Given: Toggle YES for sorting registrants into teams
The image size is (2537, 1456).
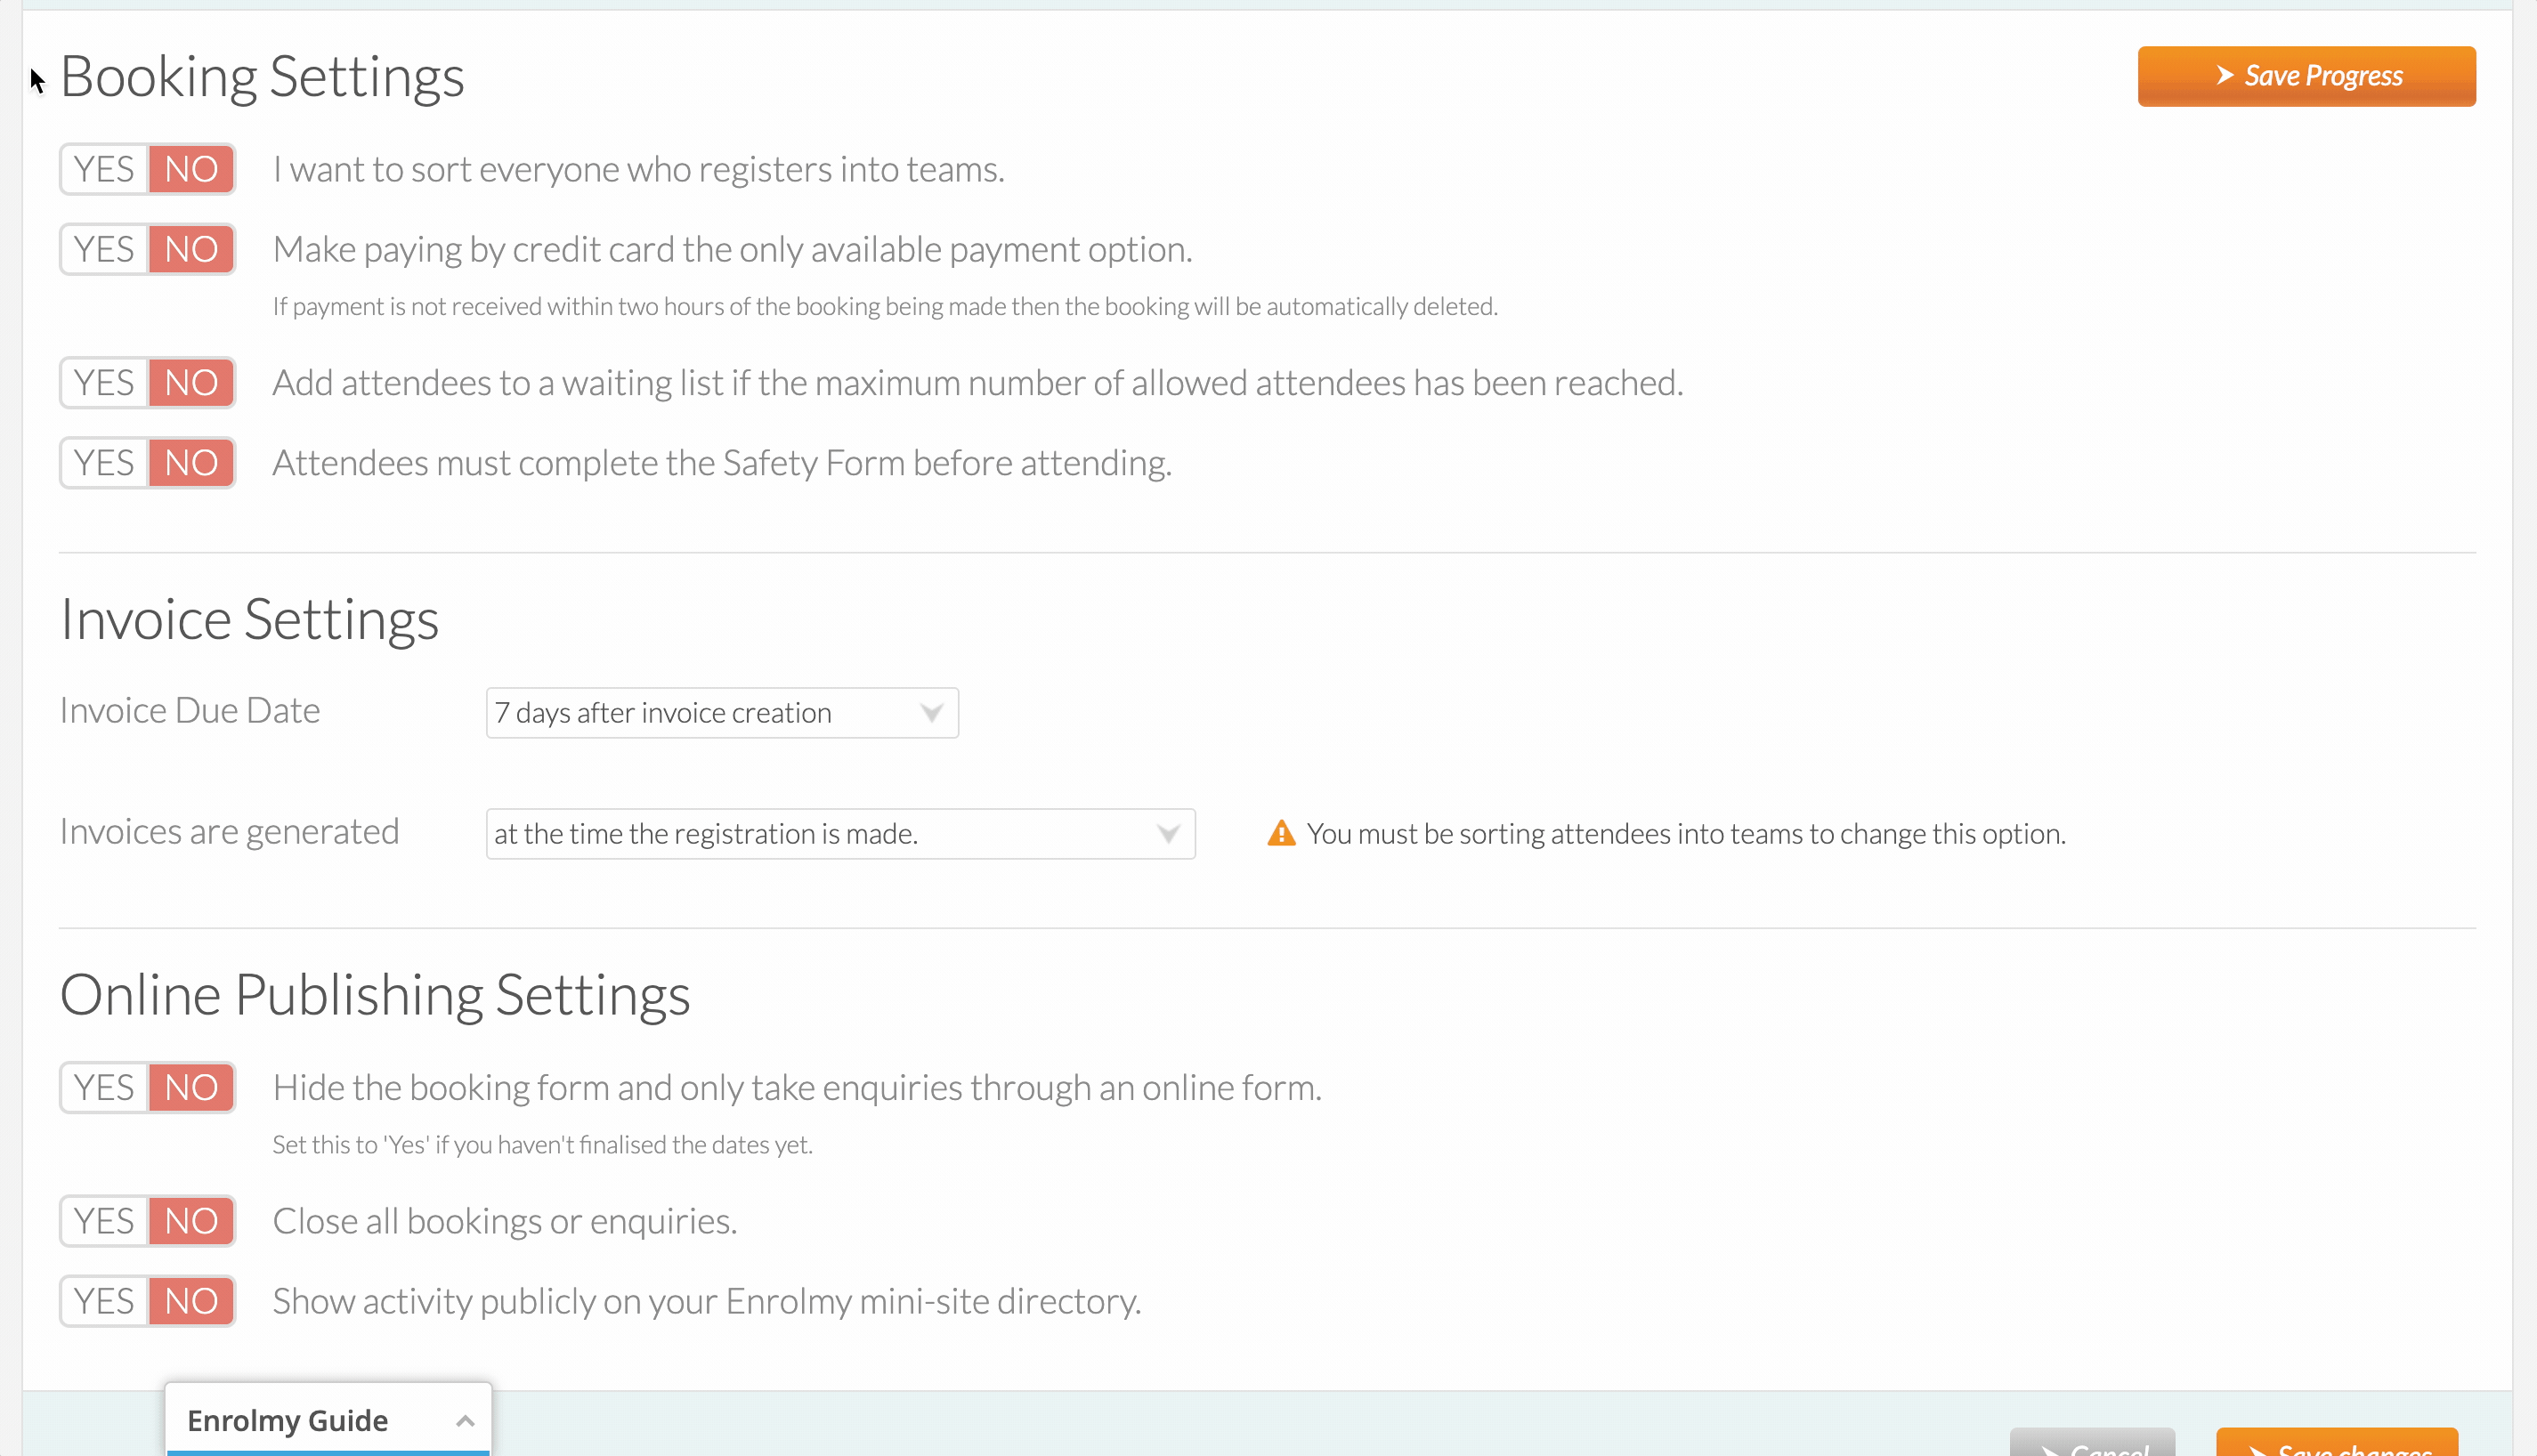Looking at the screenshot, I should 104,169.
